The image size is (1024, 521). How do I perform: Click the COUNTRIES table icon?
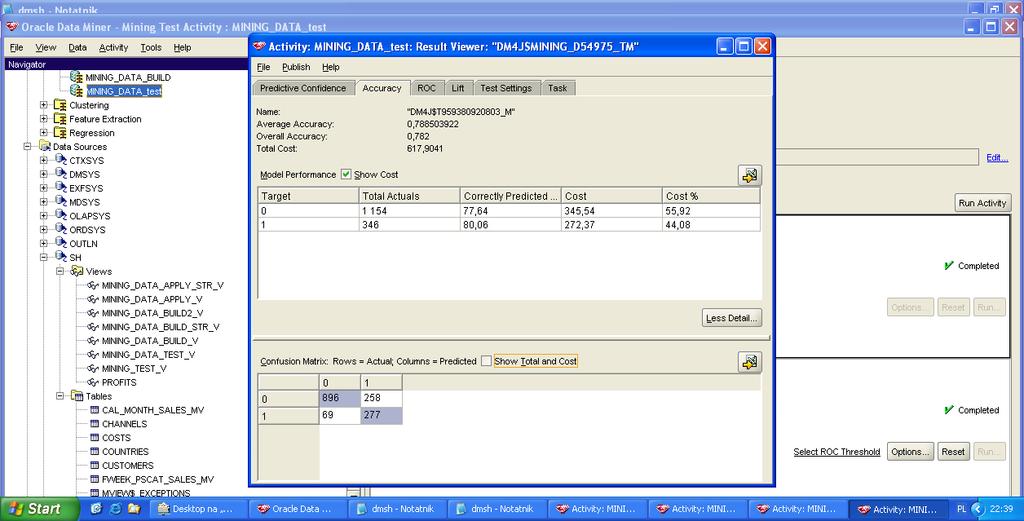click(95, 451)
